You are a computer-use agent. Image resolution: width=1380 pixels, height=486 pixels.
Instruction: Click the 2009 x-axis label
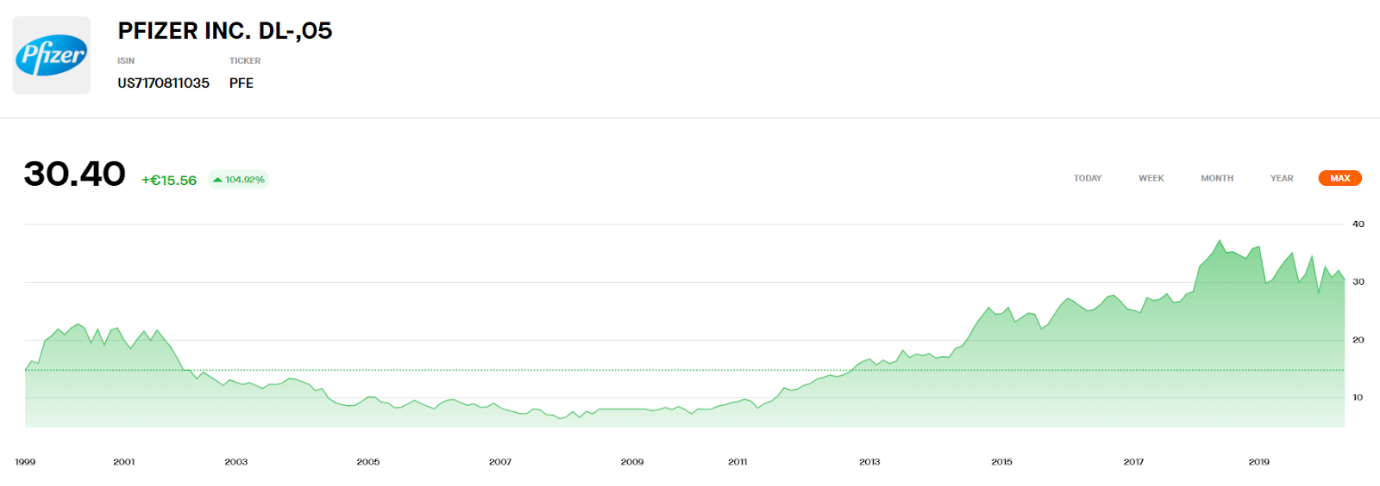click(632, 462)
